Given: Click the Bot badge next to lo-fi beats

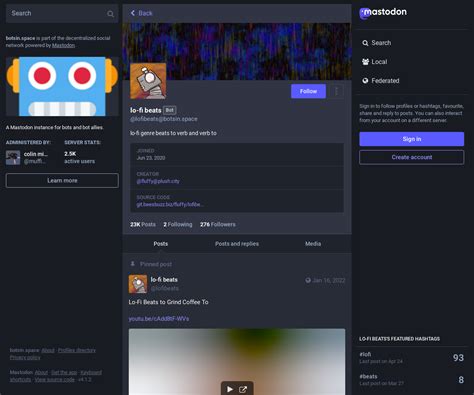Looking at the screenshot, I should [x=170, y=110].
